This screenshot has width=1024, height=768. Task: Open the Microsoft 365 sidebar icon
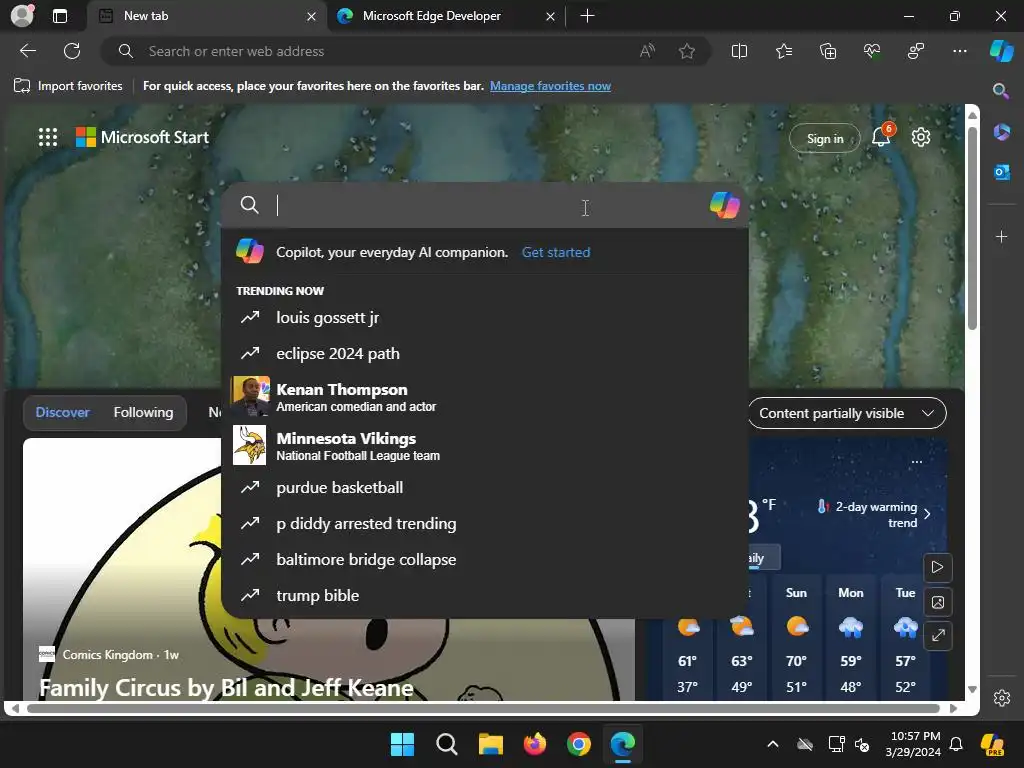[x=1001, y=132]
